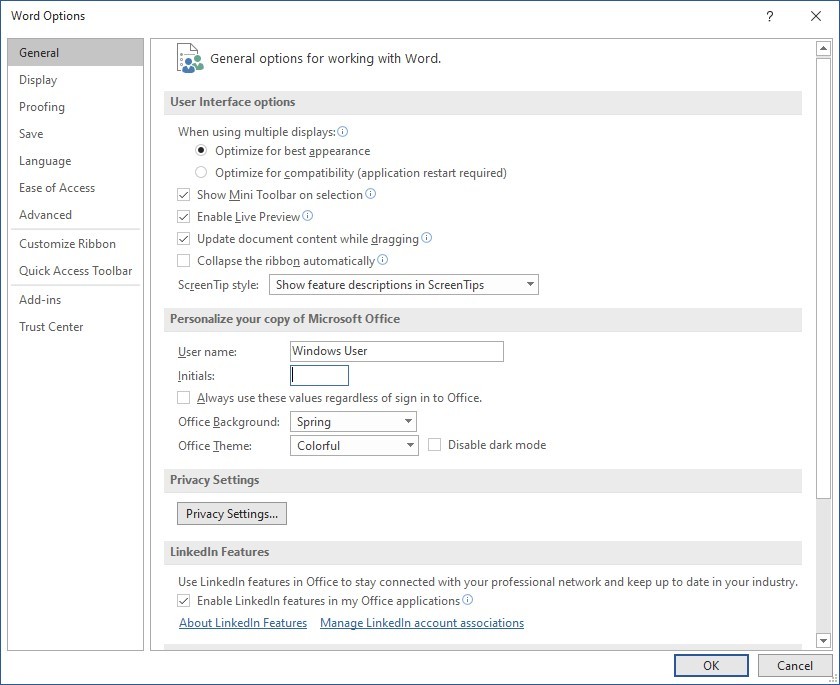Click the Privacy Settings... button
Screen dimensions: 840x685
click(x=232, y=514)
